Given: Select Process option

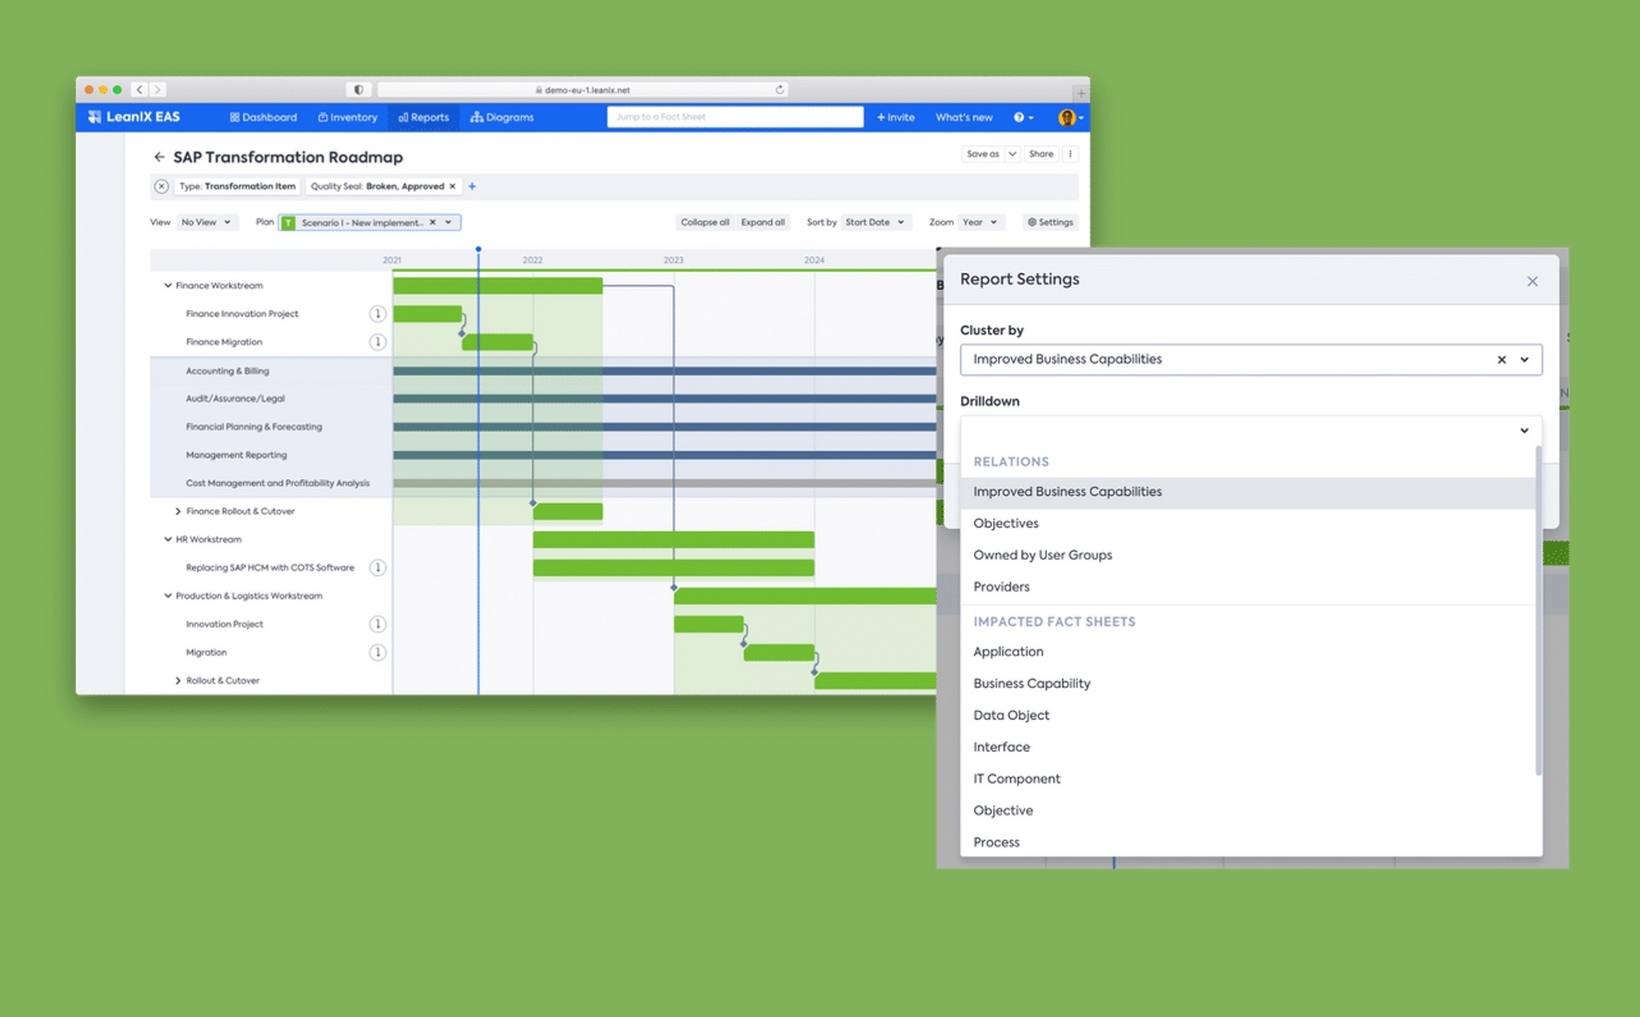Looking at the screenshot, I should [1247, 842].
